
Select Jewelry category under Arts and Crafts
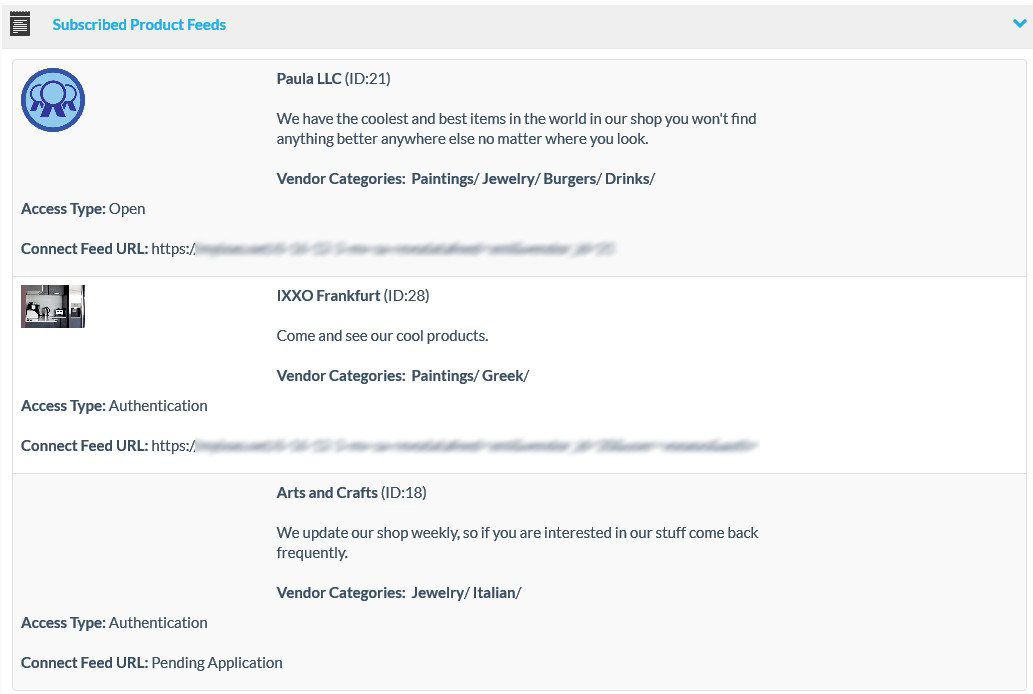437,592
